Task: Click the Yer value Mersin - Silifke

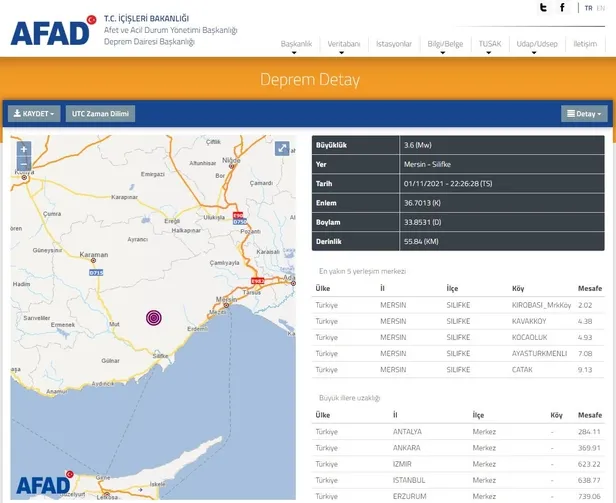Action: (427, 164)
